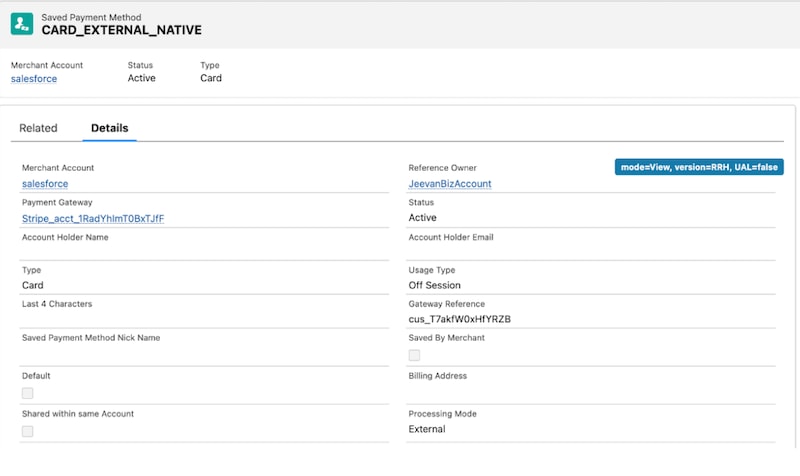Toggle the Shared within same Account checkbox
The height and width of the screenshot is (476, 800).
tap(28, 431)
